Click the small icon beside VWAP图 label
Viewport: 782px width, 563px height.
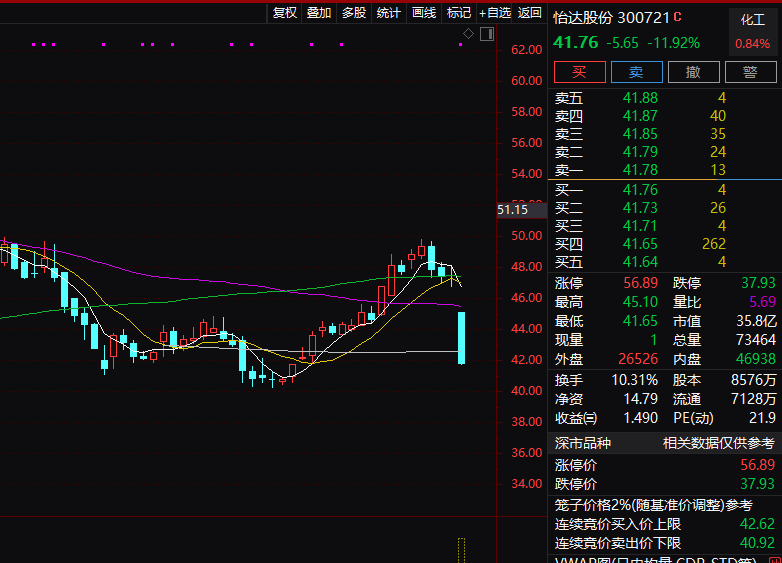click(773, 561)
